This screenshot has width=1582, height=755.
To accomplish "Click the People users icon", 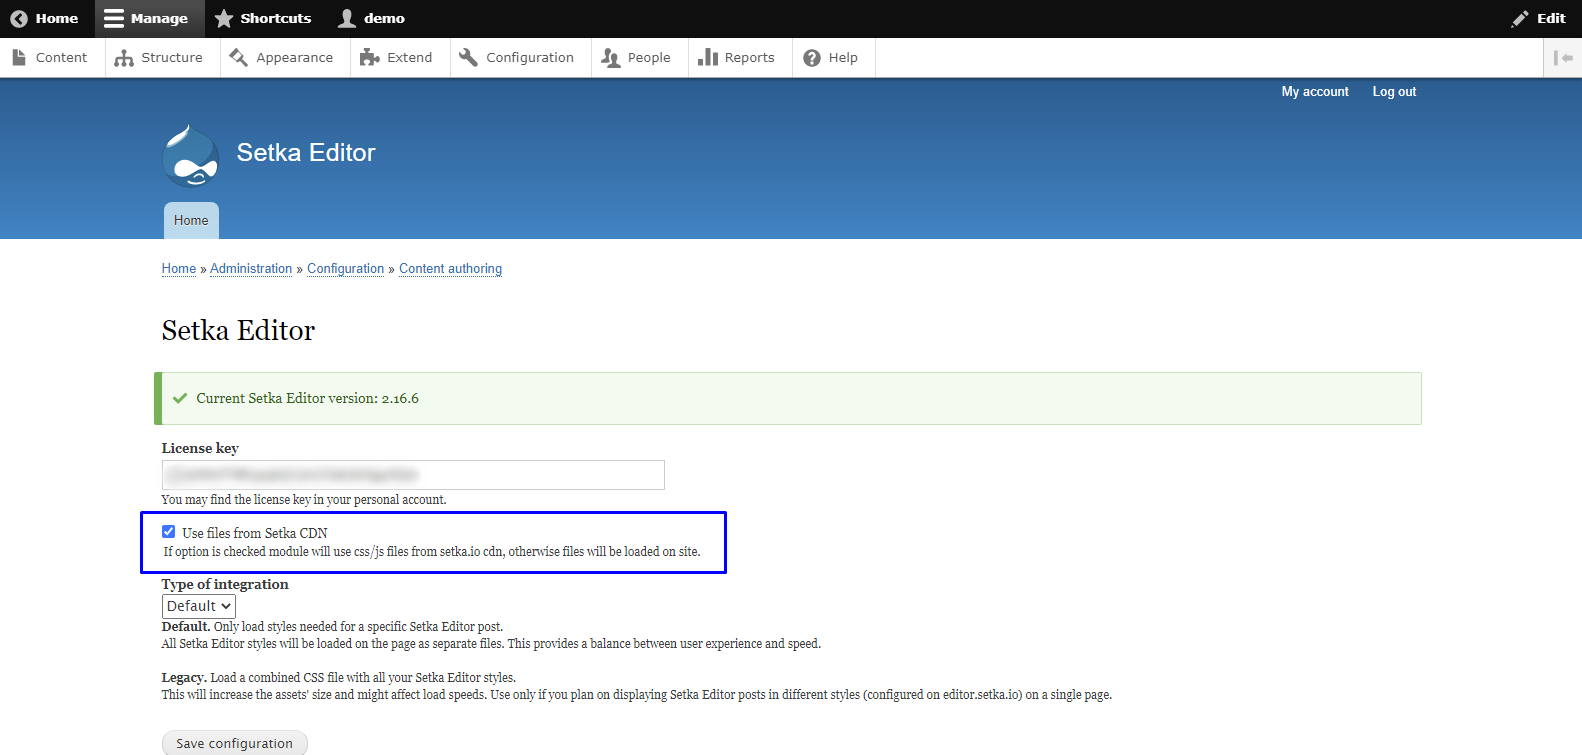I will coord(610,58).
